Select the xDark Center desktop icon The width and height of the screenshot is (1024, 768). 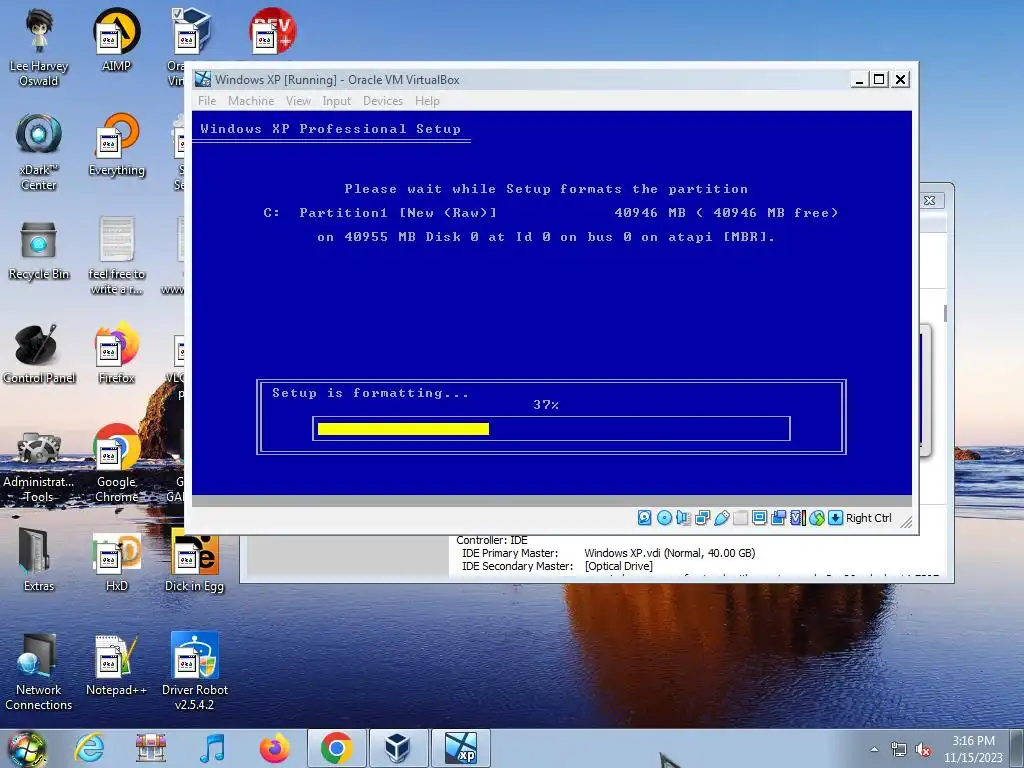coord(39,152)
